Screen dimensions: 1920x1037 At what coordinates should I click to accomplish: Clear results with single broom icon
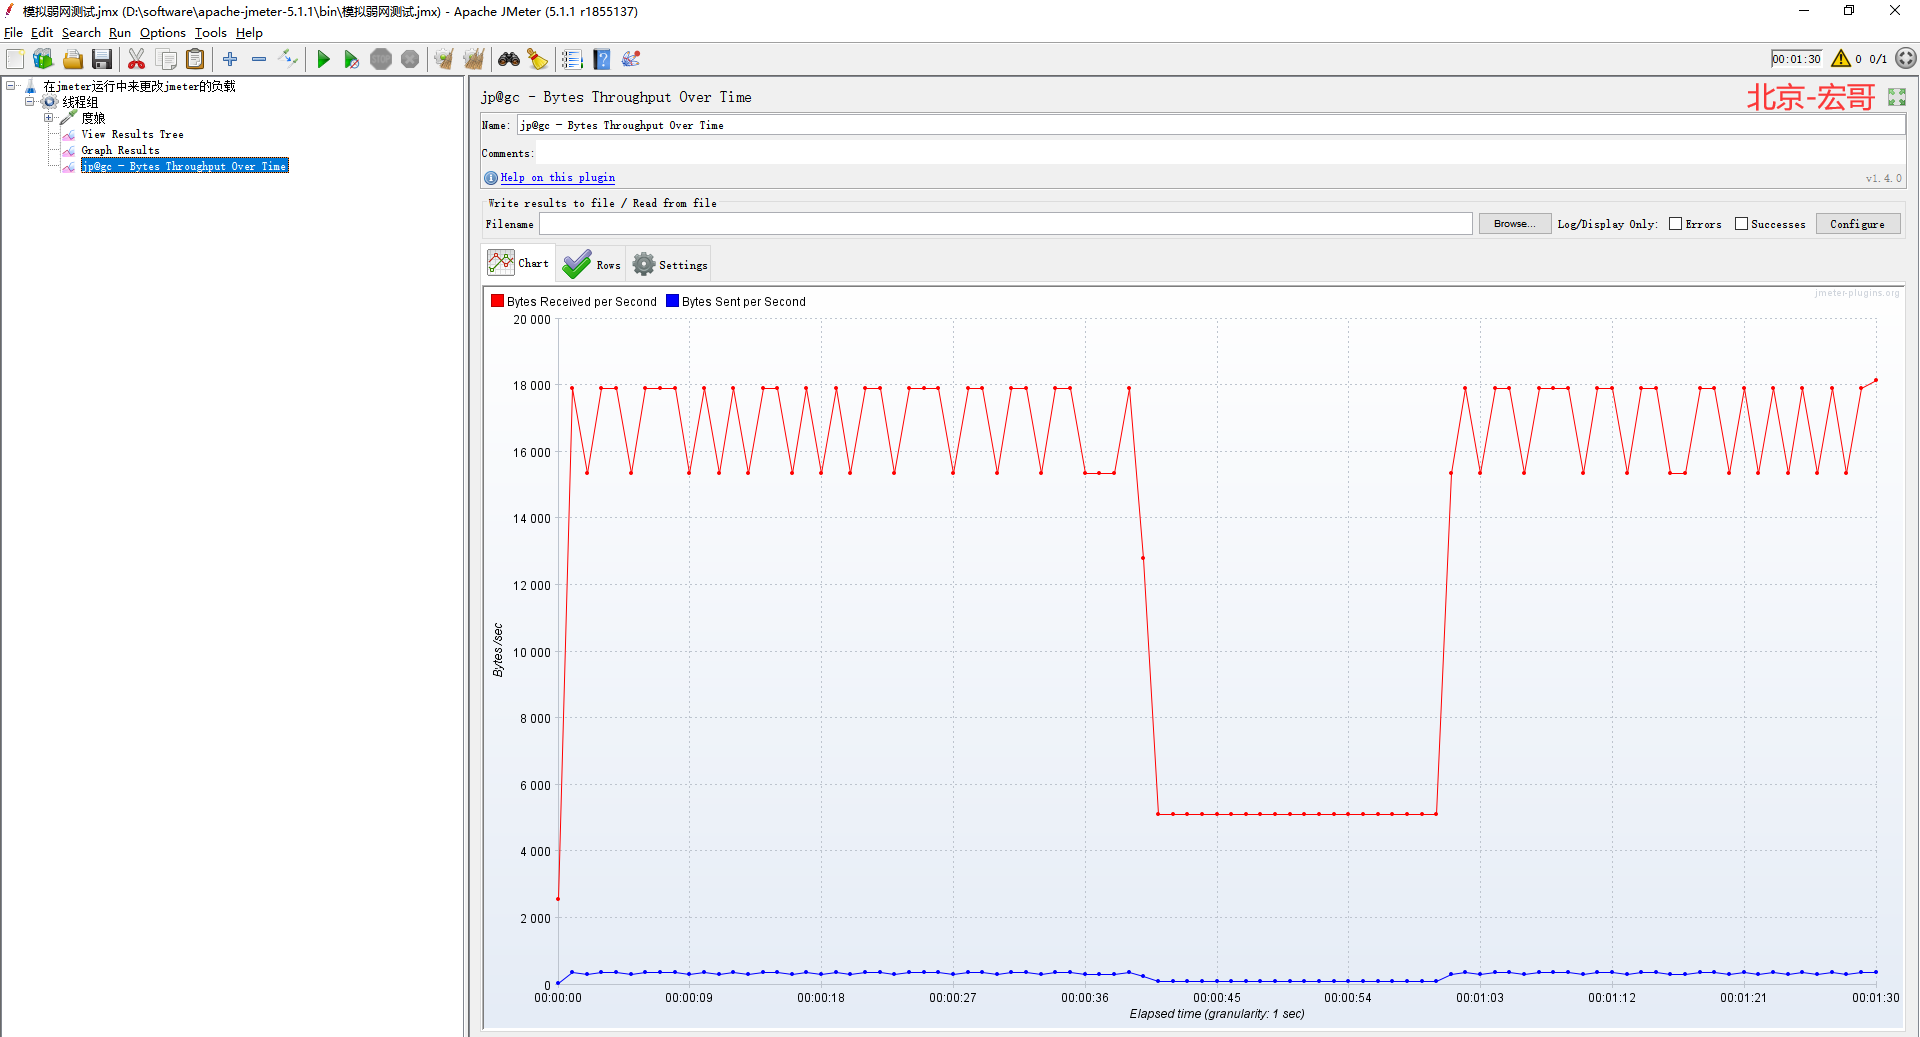tap(444, 60)
